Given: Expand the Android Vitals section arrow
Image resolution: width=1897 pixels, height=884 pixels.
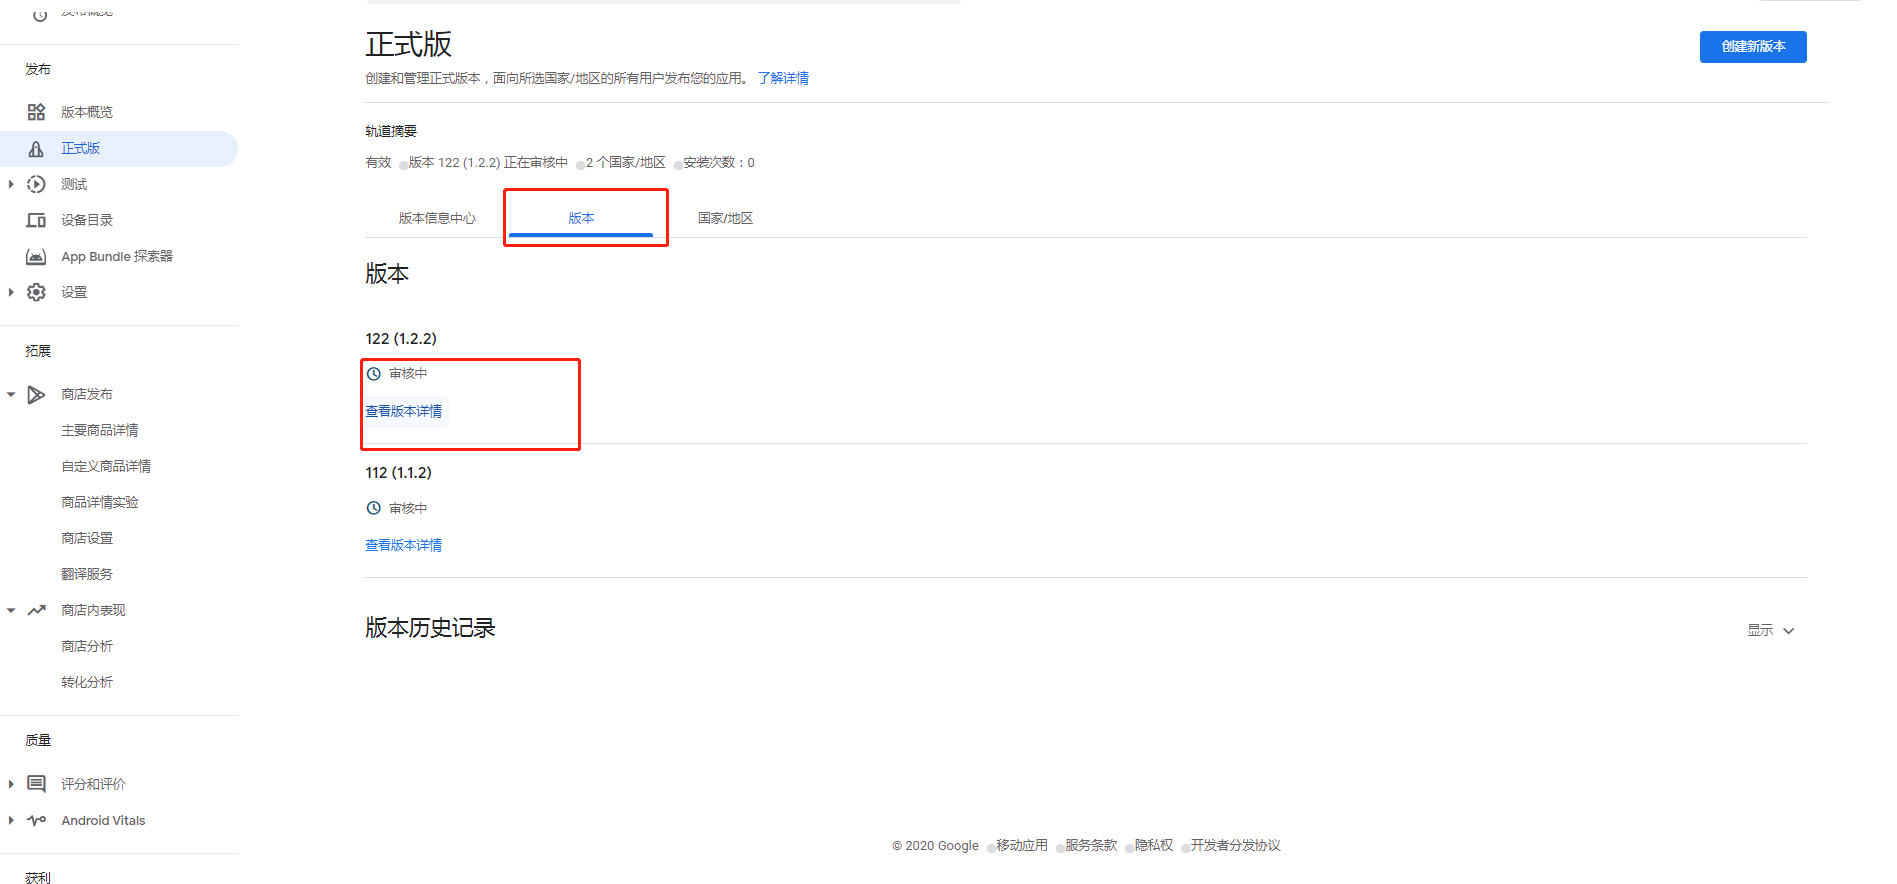Looking at the screenshot, I should [11, 820].
